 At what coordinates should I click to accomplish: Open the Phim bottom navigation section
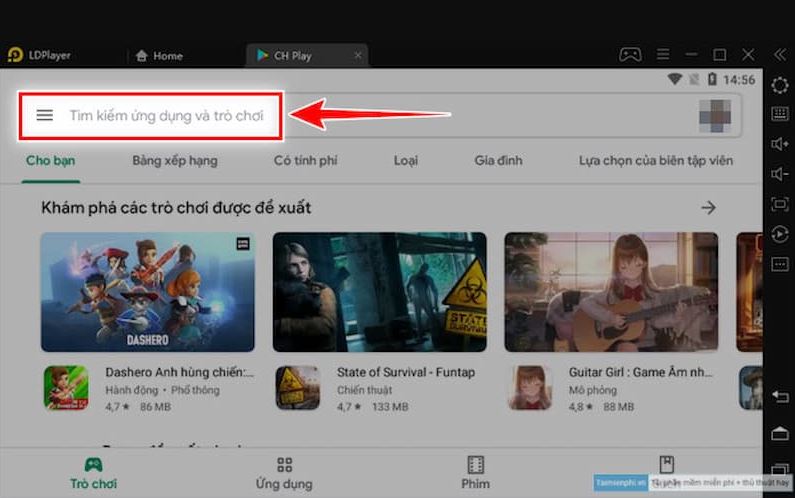click(475, 473)
